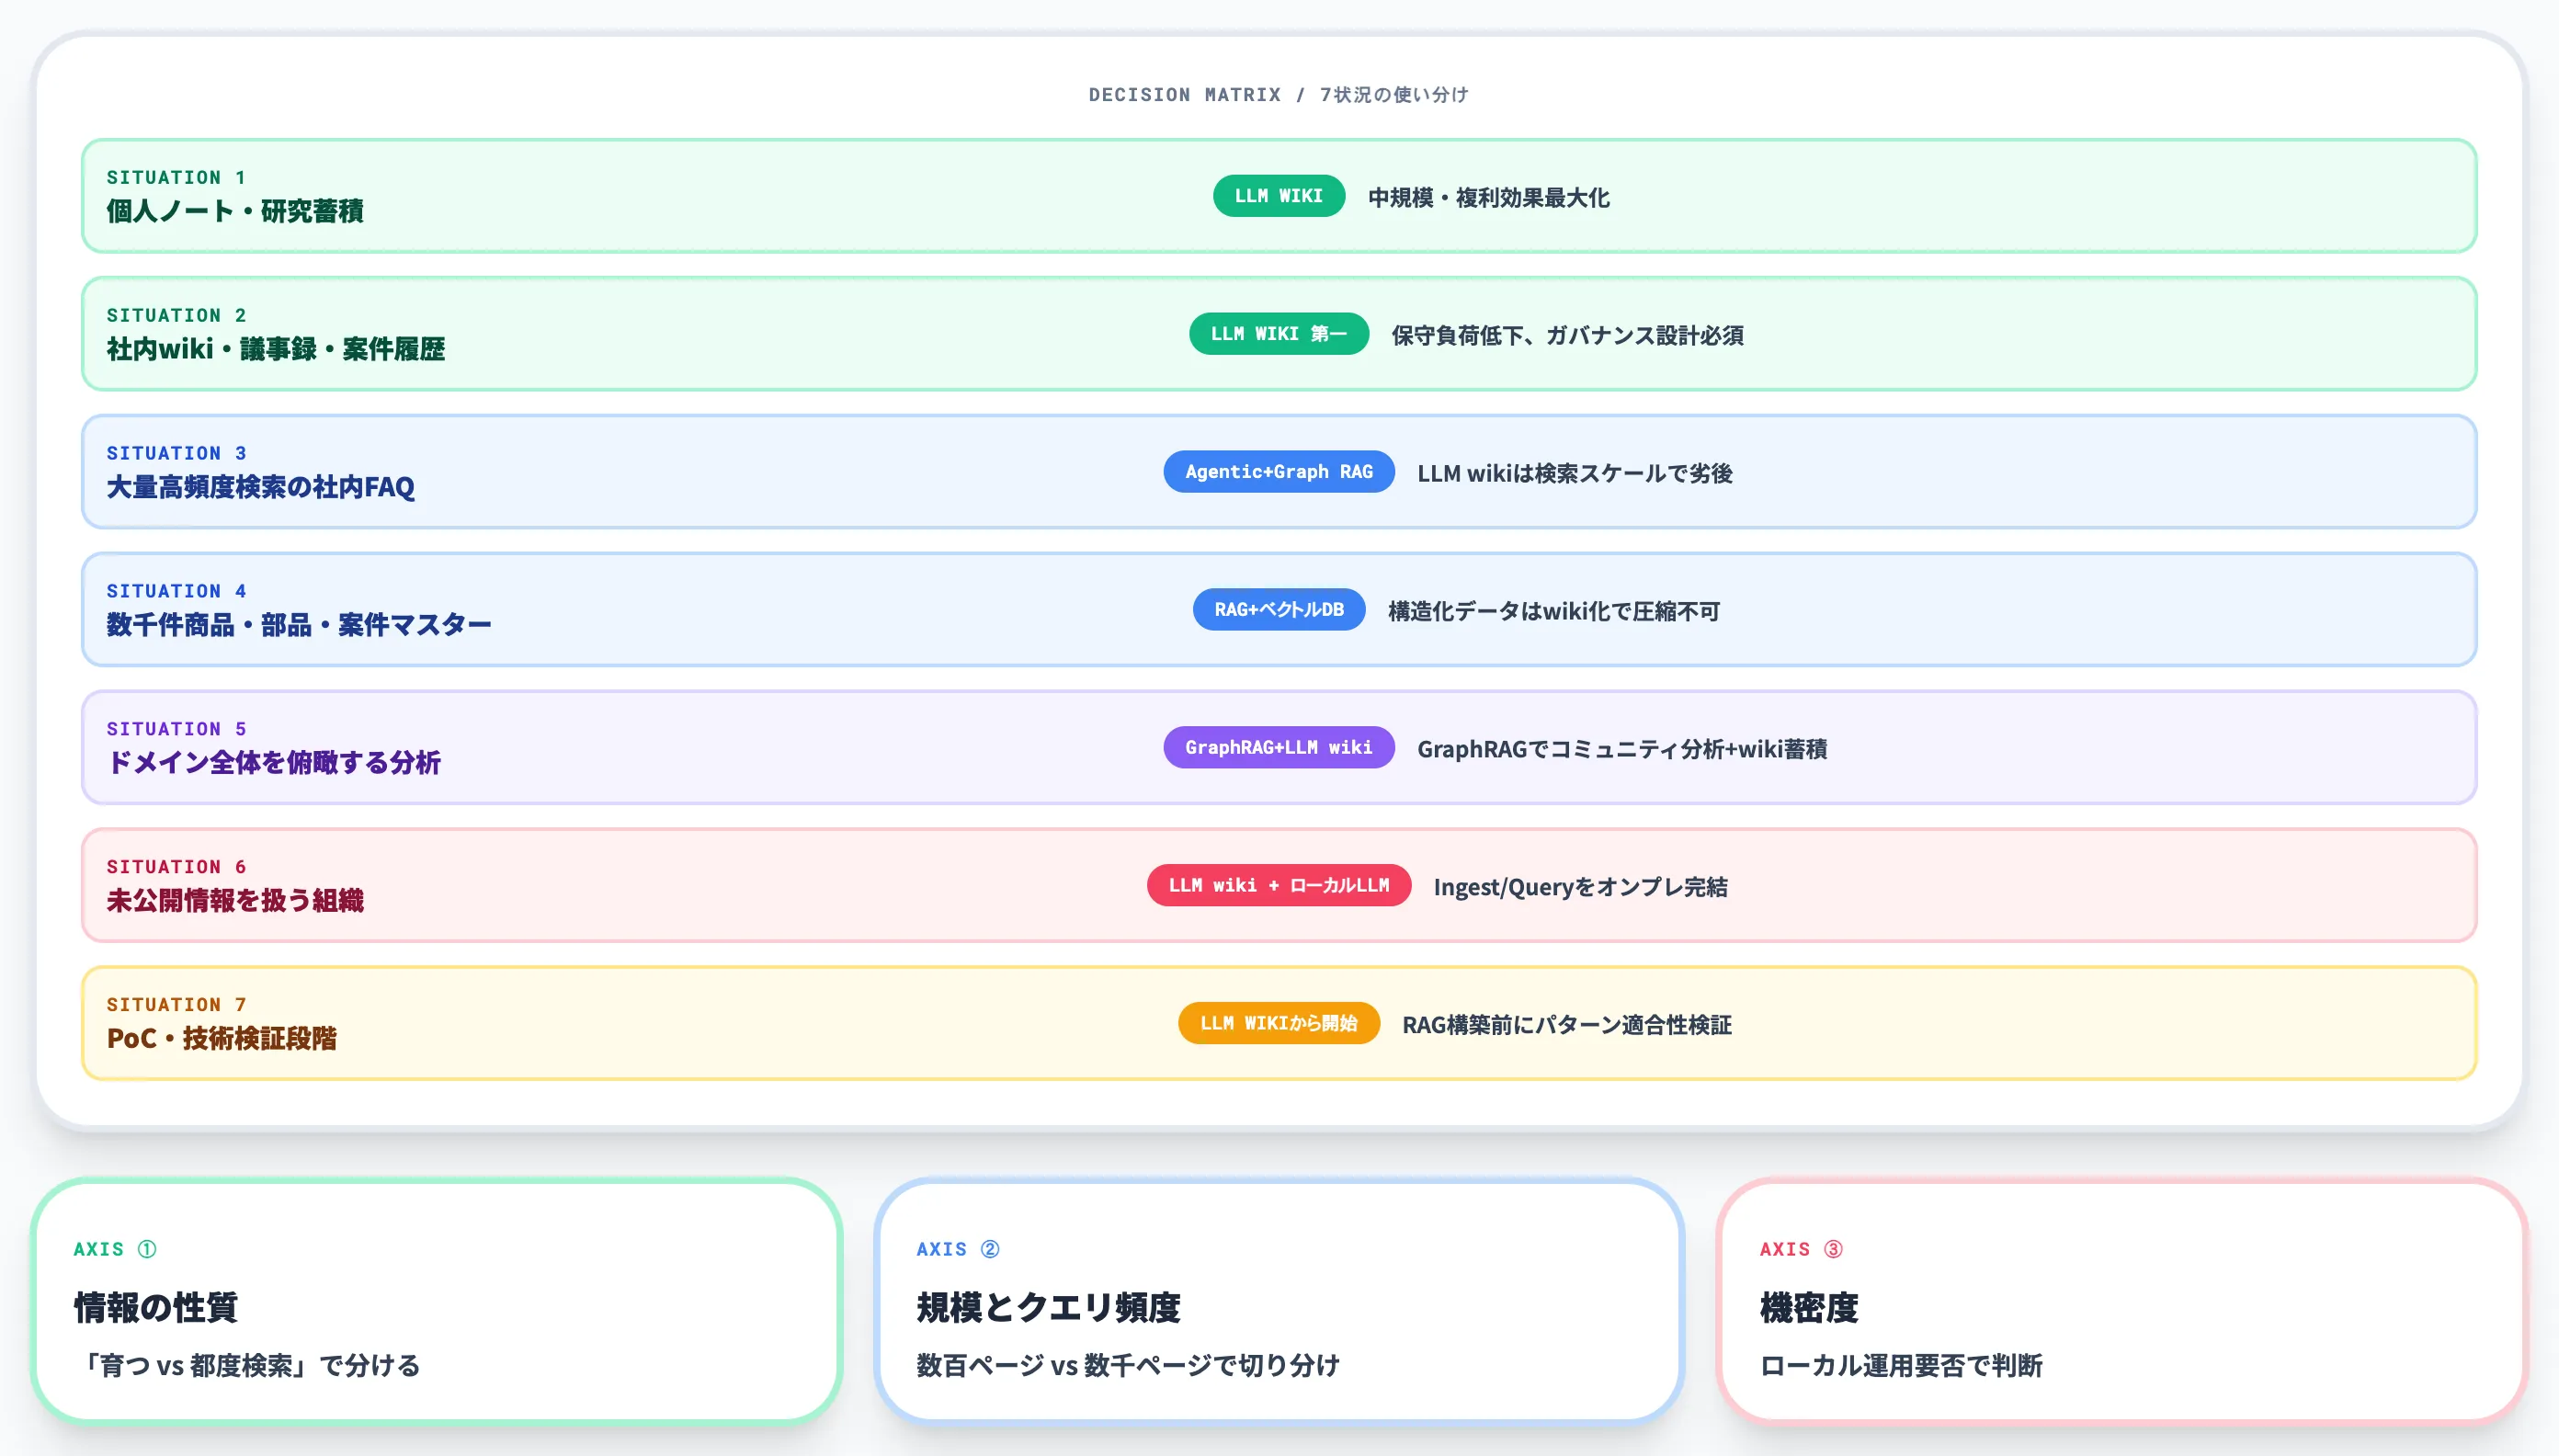Screen dimensions: 2559x1456
Task: Click the AXIS ② label
Action: click(x=958, y=1249)
